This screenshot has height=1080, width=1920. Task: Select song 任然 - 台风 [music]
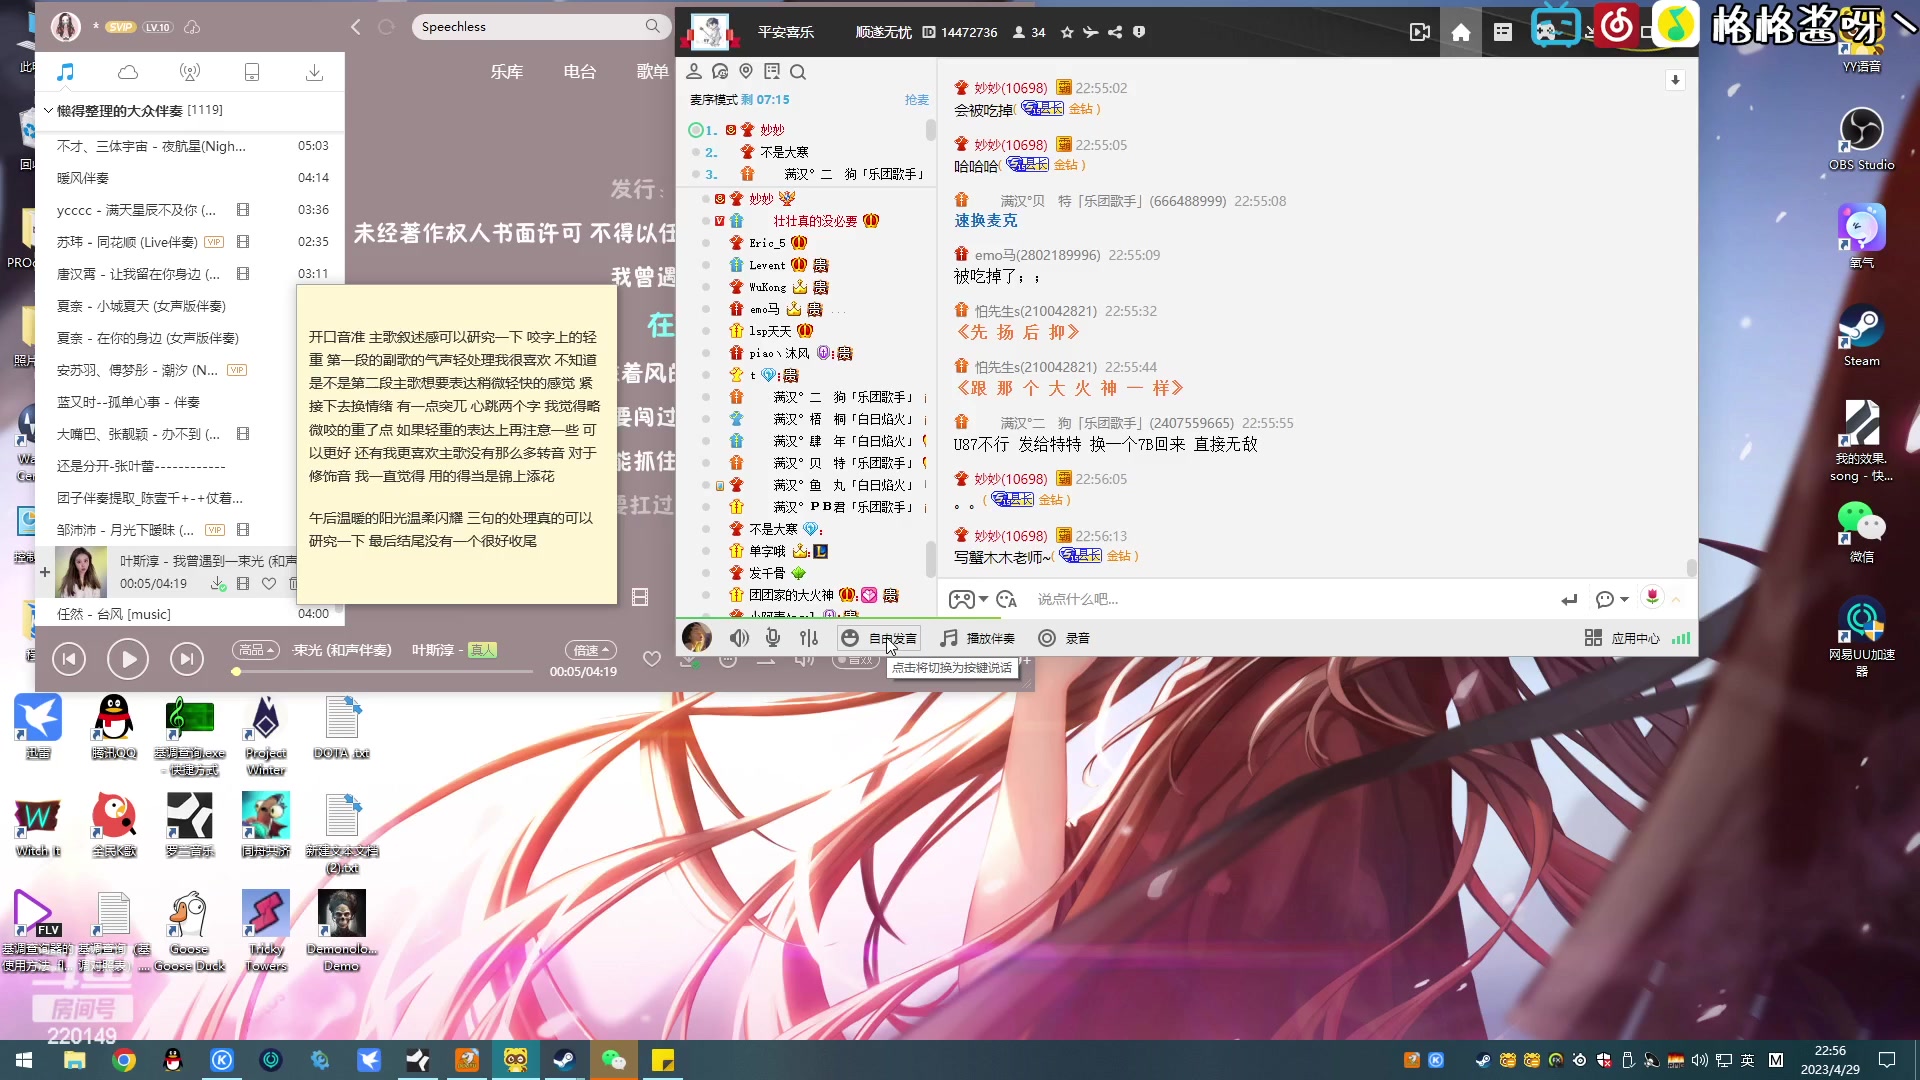(190, 614)
